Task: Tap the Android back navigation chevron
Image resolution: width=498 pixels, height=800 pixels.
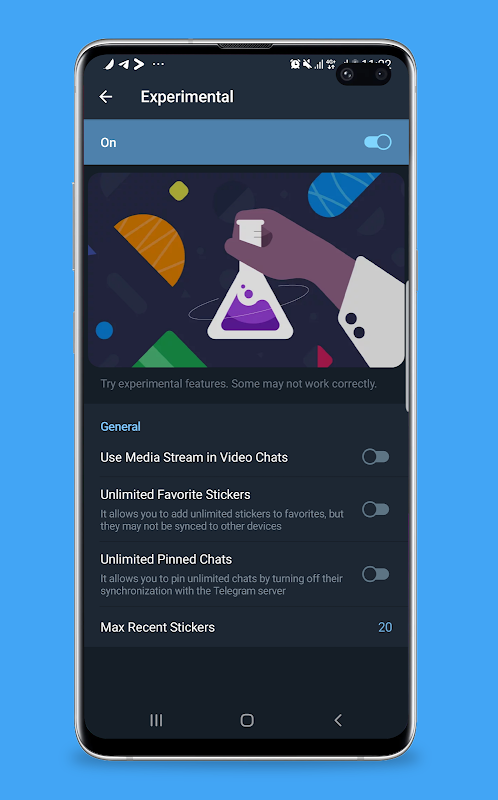Action: point(338,720)
